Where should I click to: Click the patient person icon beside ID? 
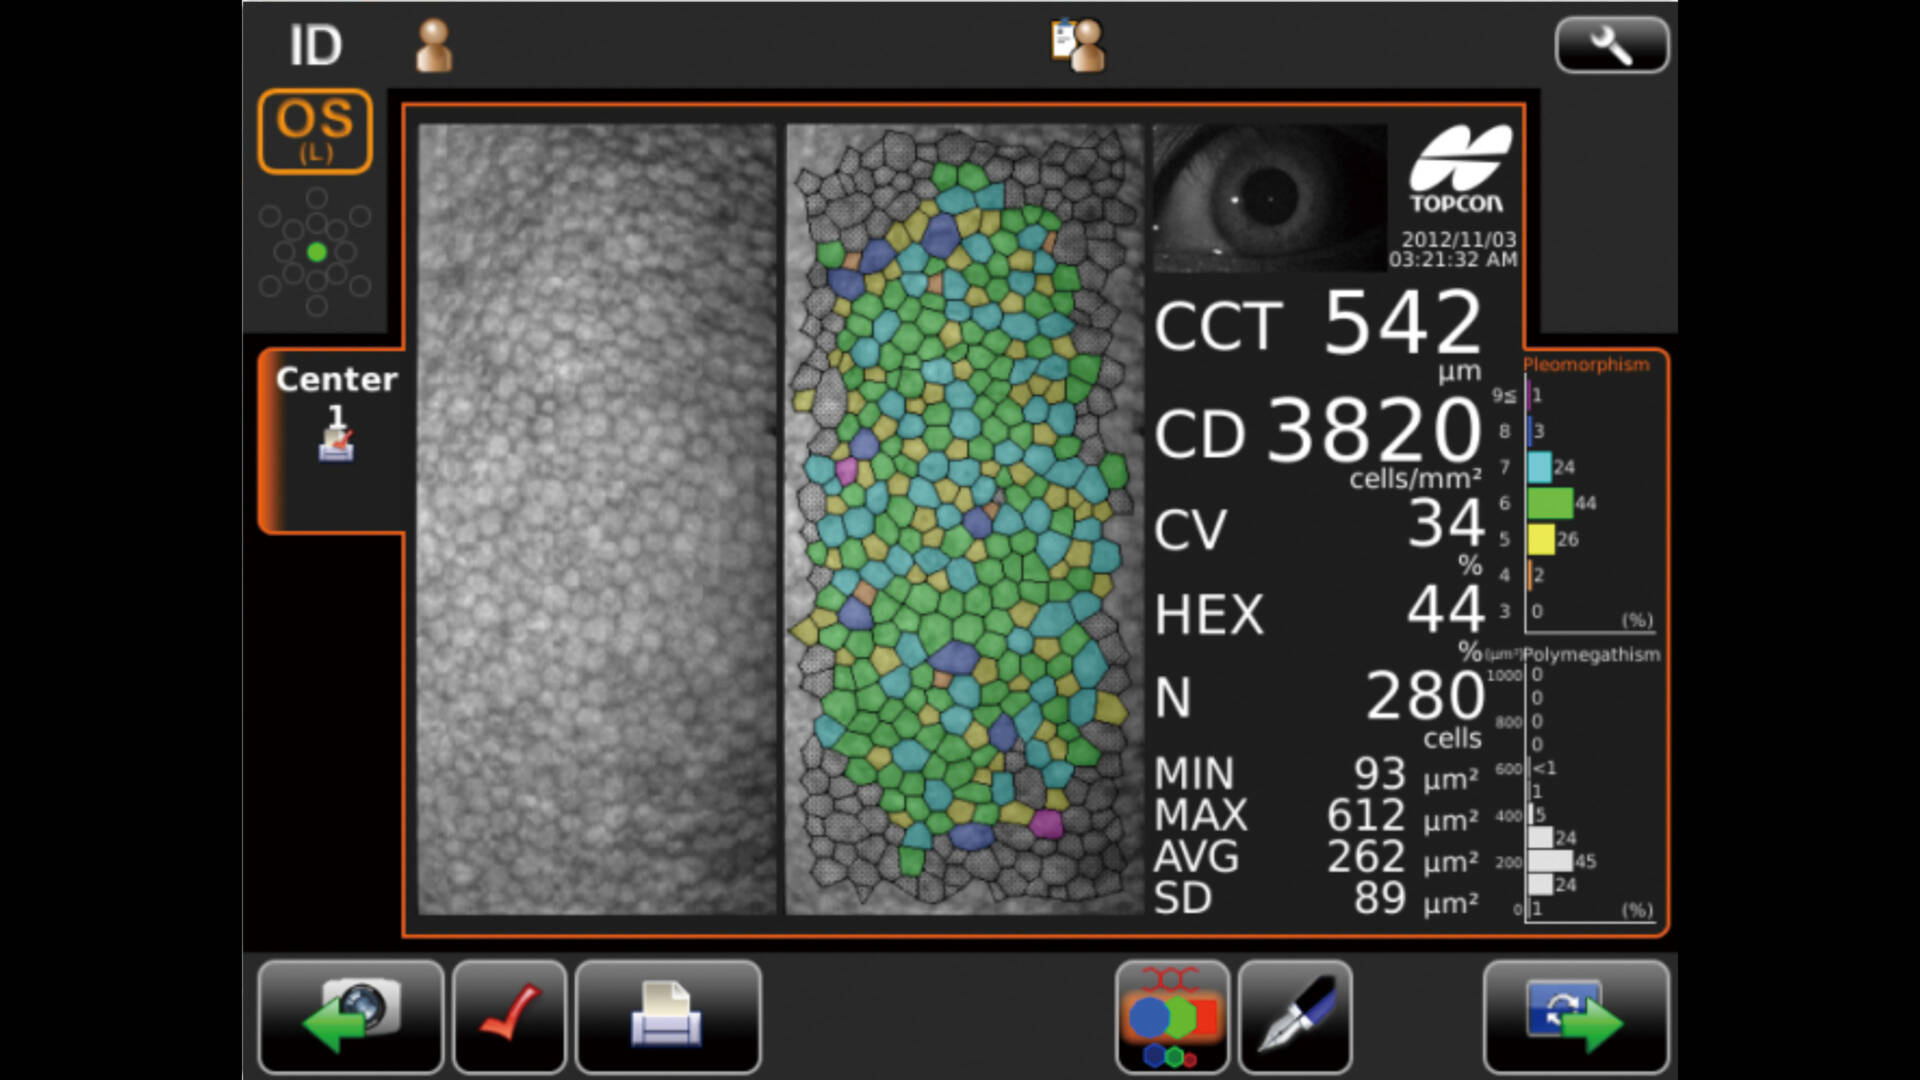(x=434, y=46)
